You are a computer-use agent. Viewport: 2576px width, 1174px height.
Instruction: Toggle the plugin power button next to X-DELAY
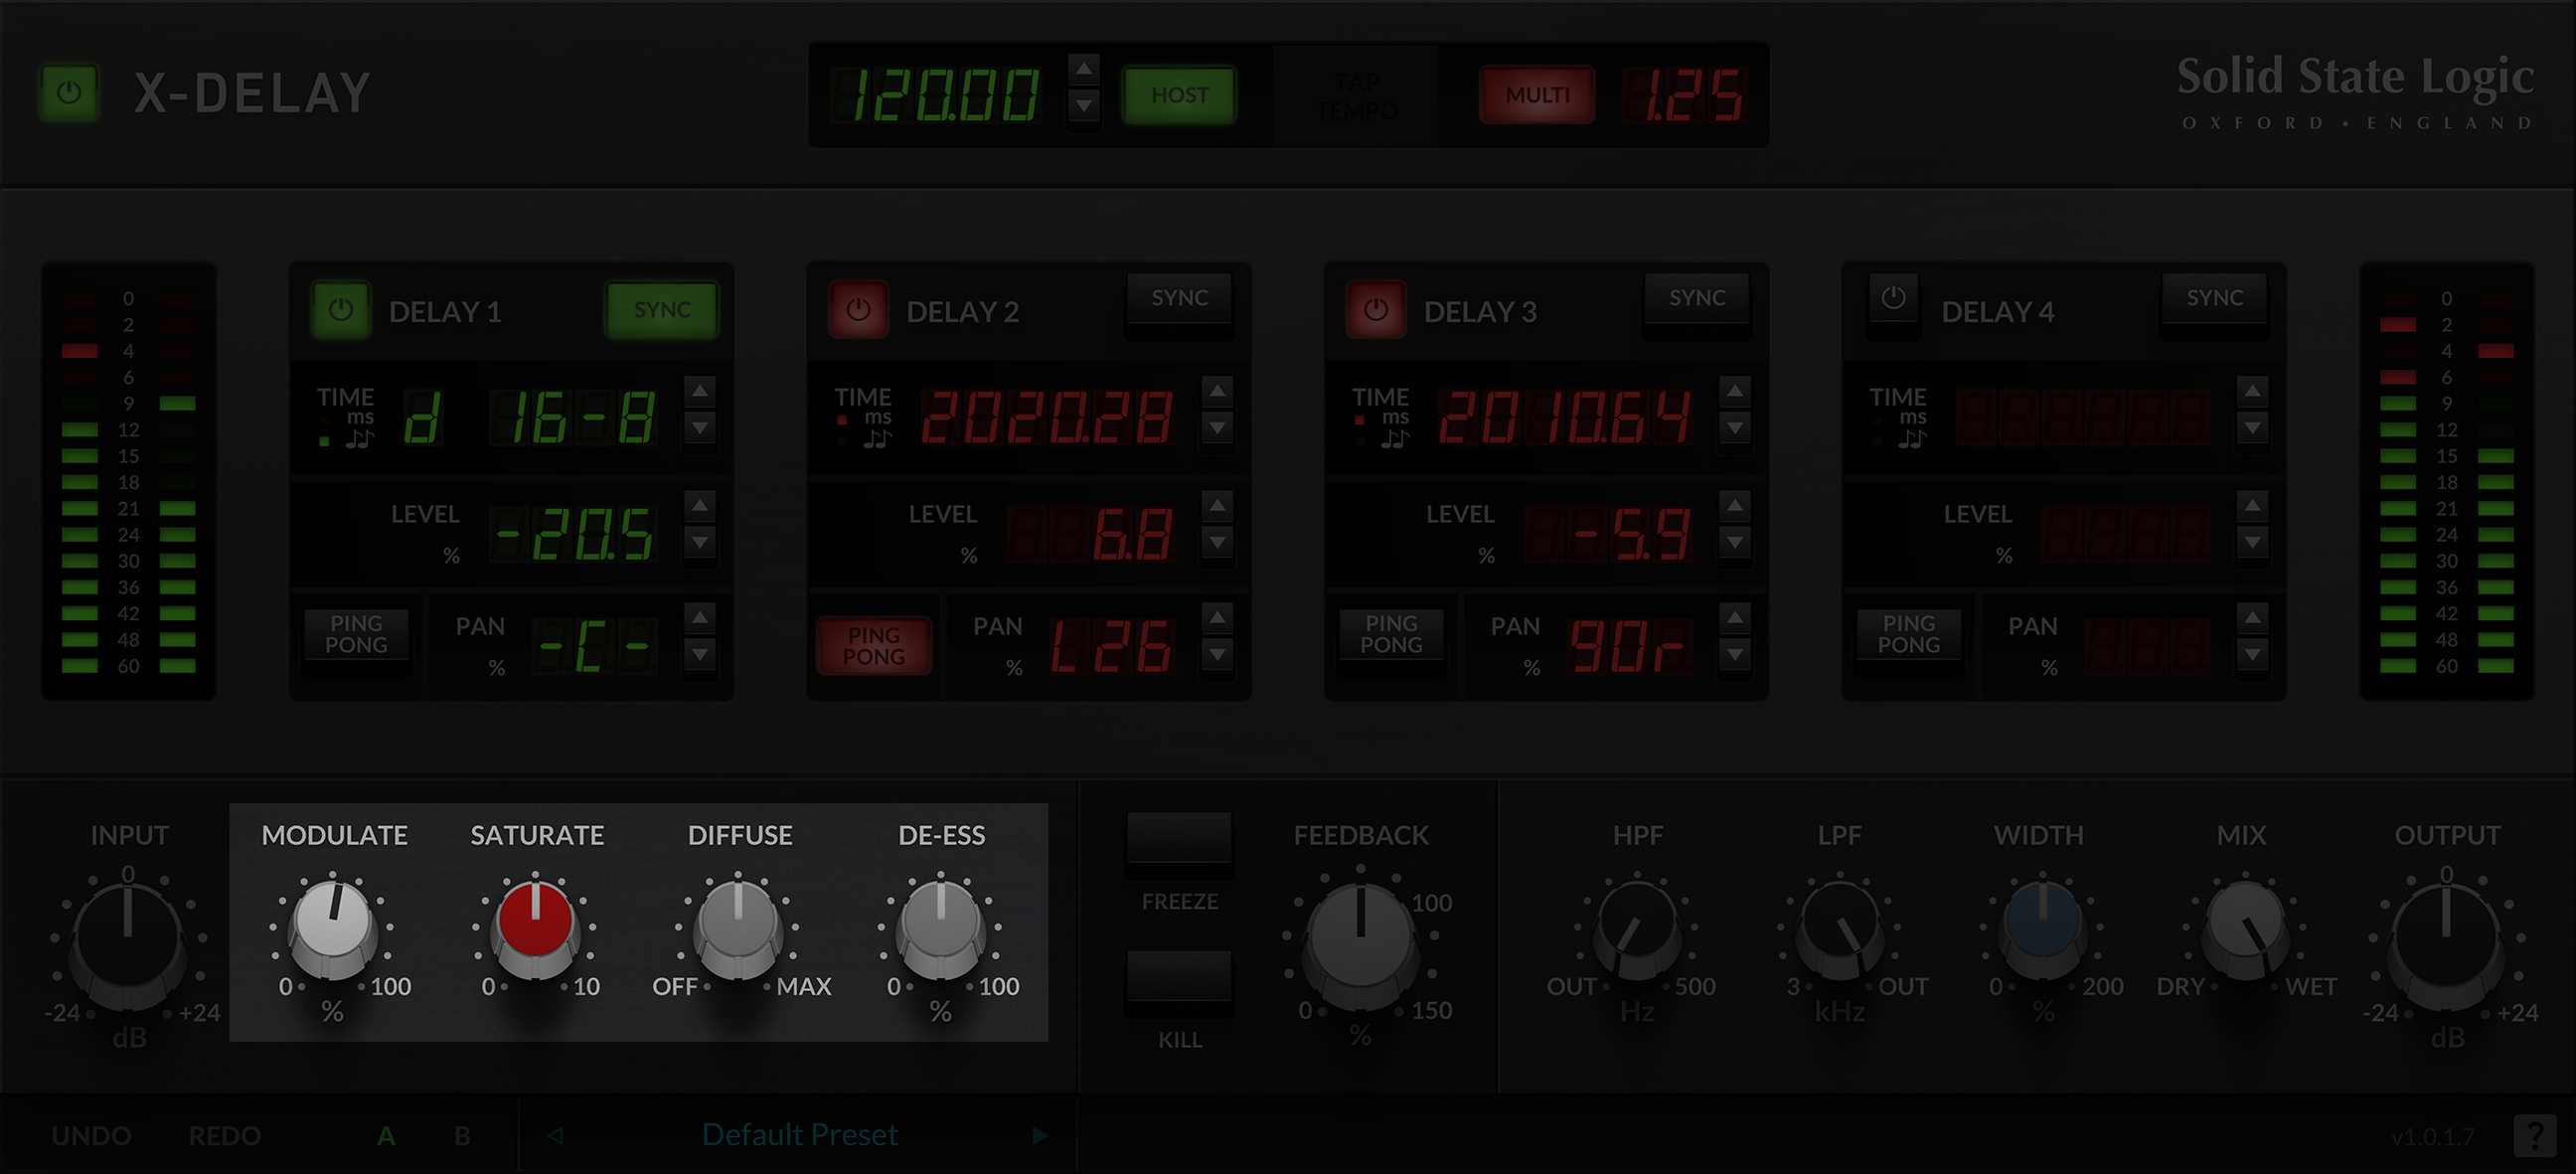click(69, 91)
